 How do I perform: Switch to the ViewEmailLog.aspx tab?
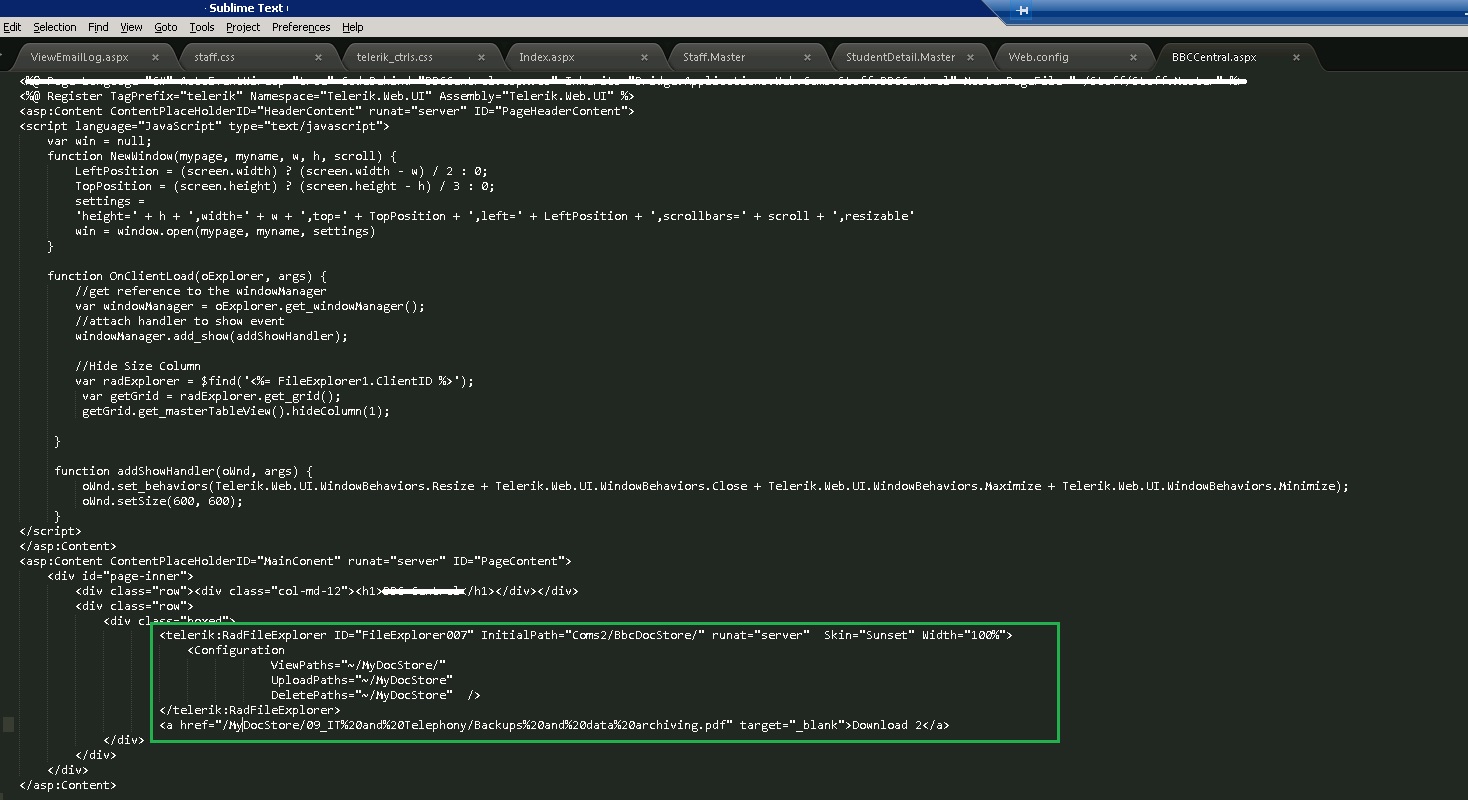coord(80,57)
